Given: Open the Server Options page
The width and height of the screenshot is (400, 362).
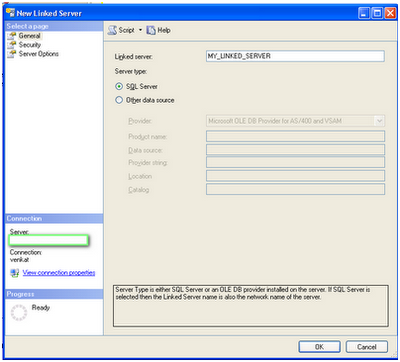Looking at the screenshot, I should [38, 54].
